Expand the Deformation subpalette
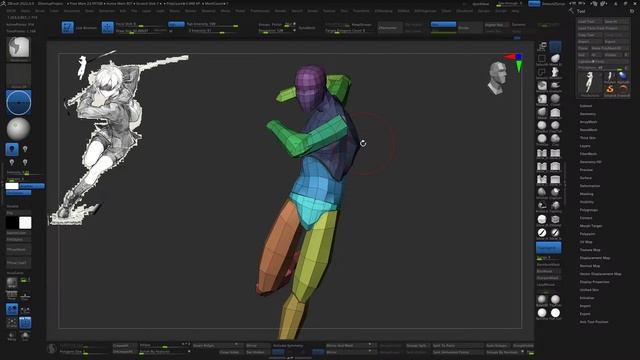Image resolution: width=640 pixels, height=360 pixels. point(590,186)
